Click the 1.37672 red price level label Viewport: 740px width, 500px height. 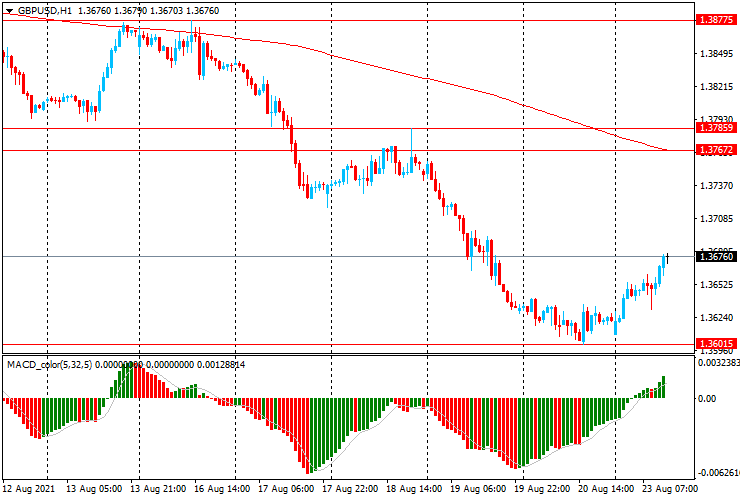point(716,150)
